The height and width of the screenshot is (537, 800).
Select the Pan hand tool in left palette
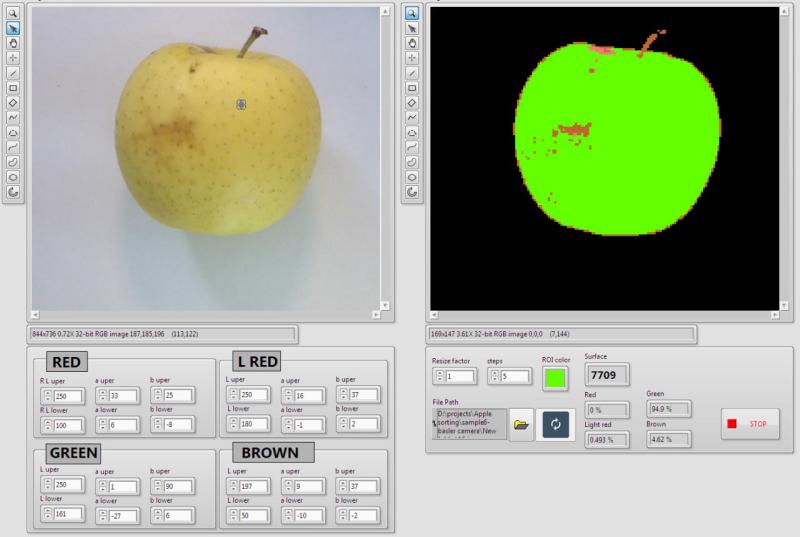click(14, 43)
